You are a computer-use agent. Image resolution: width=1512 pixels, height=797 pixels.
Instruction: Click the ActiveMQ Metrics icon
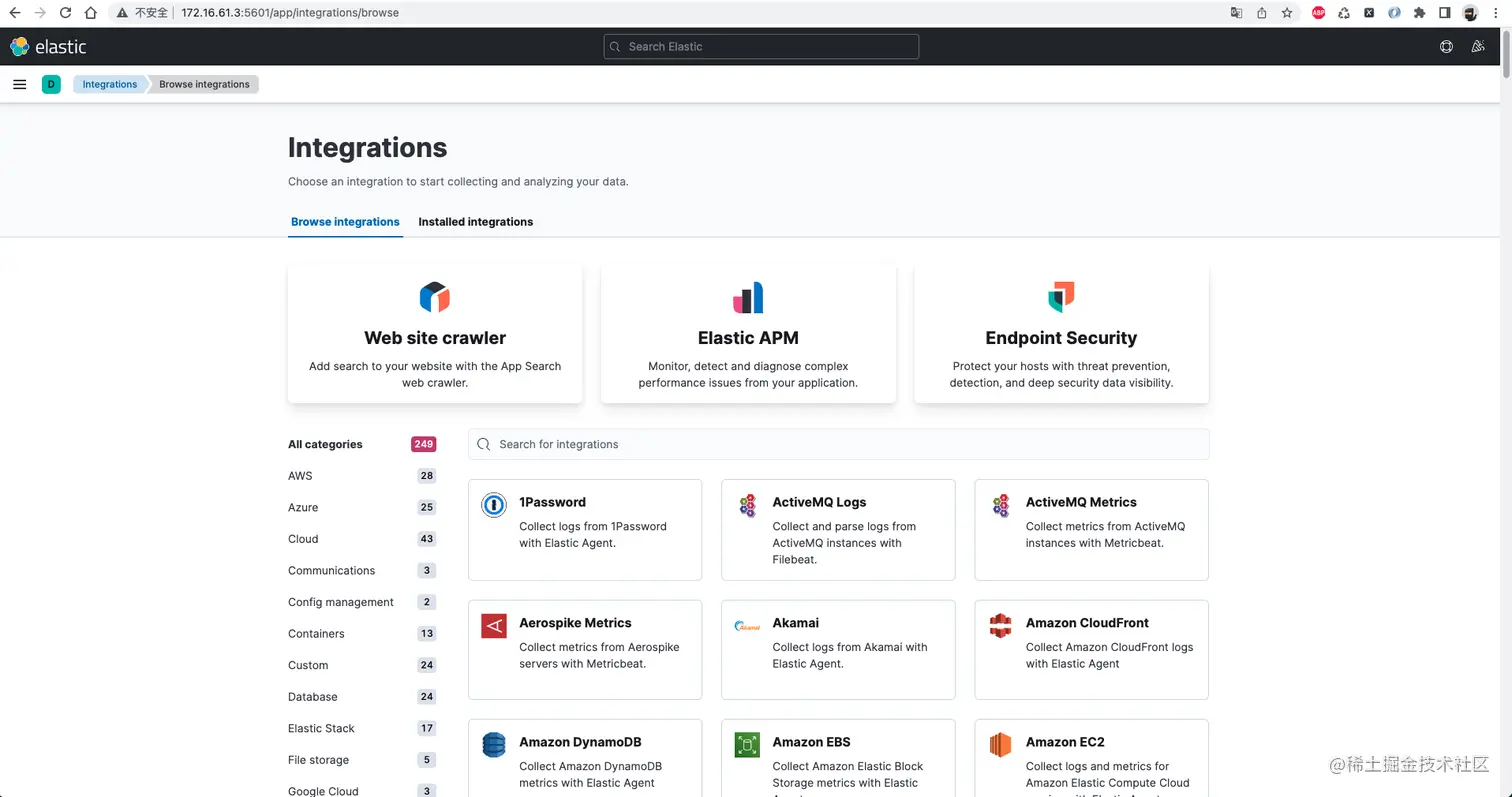tap(1000, 505)
